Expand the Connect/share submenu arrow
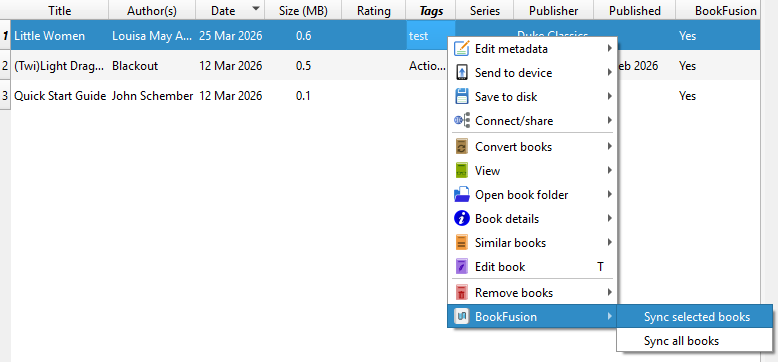 click(609, 120)
